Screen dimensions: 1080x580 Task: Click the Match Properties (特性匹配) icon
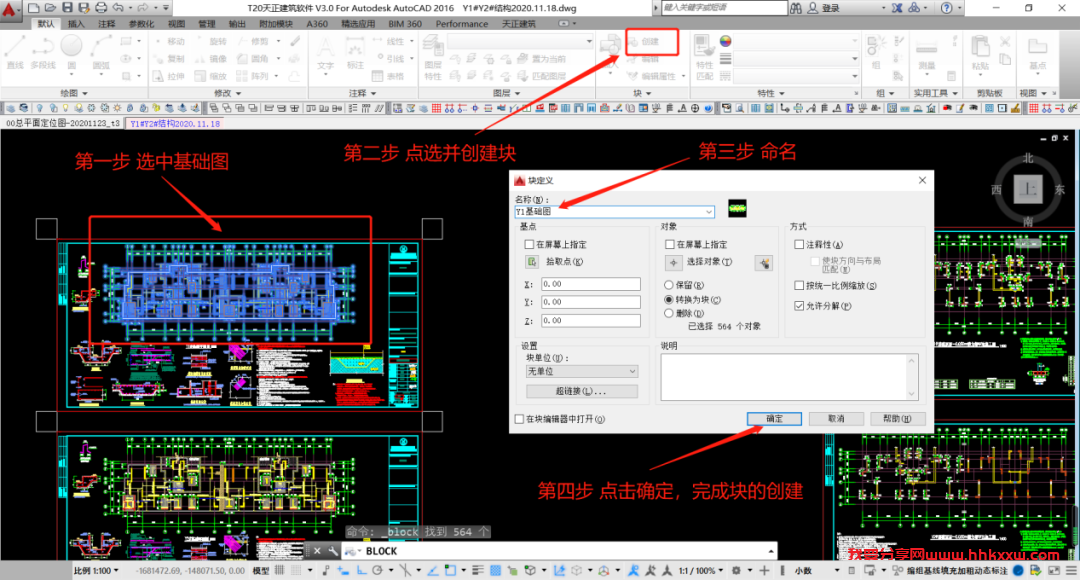(x=704, y=58)
